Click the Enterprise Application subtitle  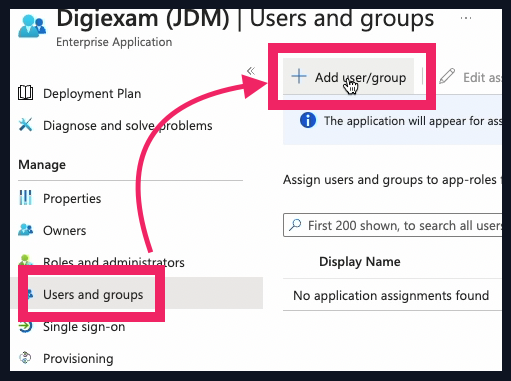click(x=114, y=42)
